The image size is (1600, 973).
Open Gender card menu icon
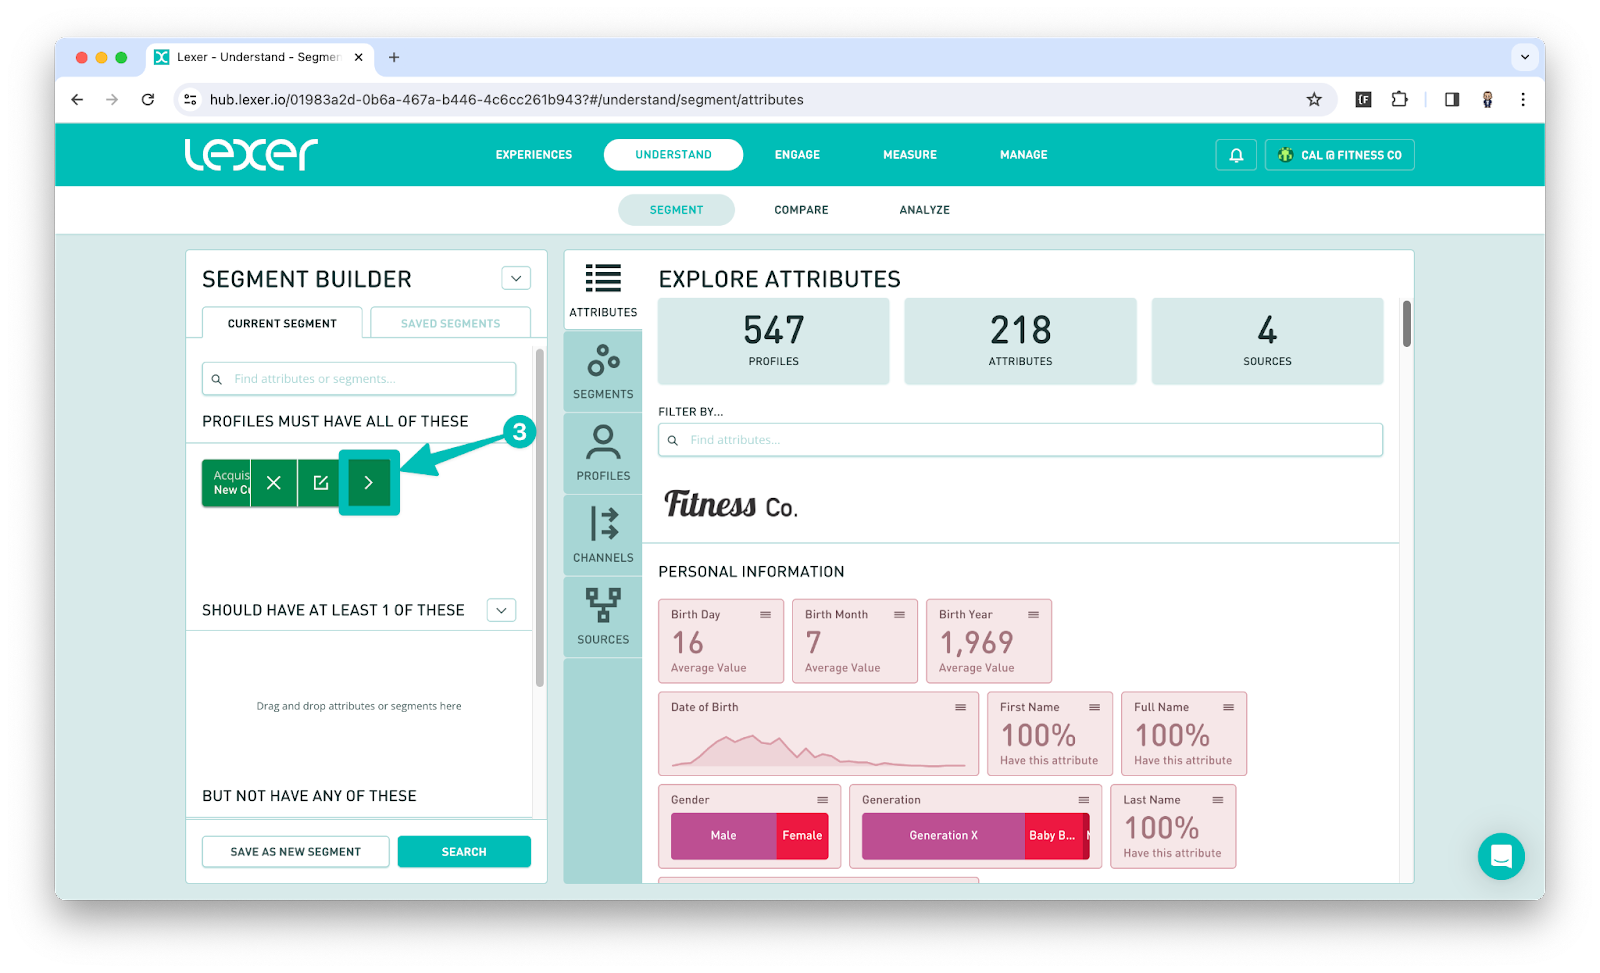tap(822, 800)
